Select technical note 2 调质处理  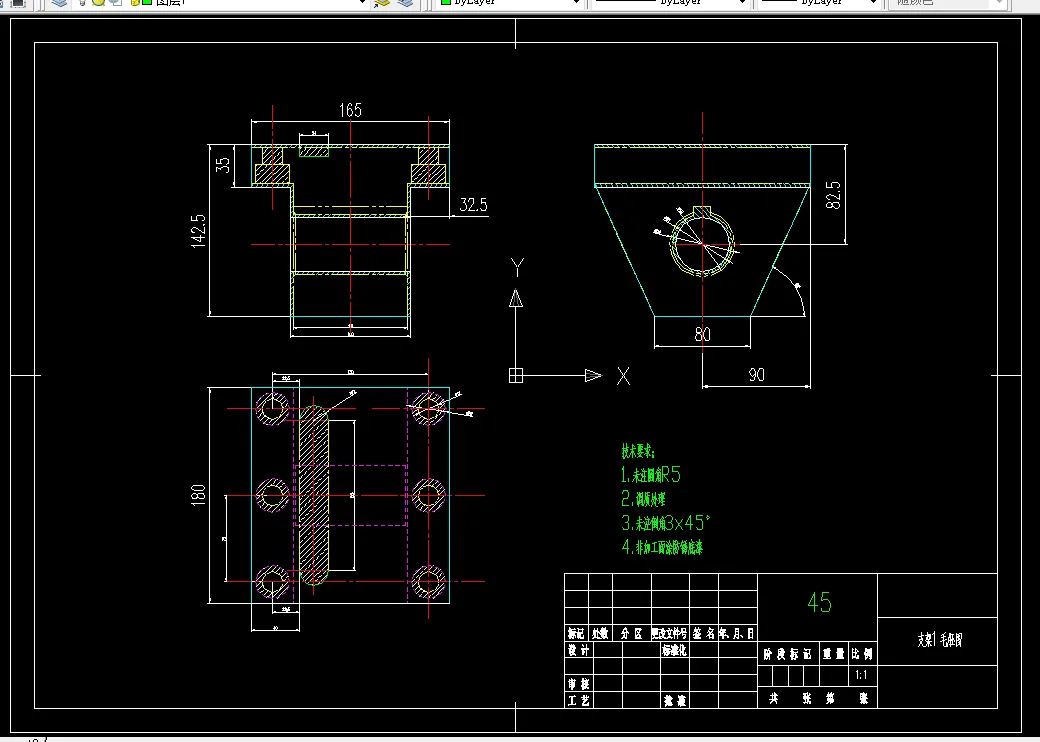pos(643,499)
